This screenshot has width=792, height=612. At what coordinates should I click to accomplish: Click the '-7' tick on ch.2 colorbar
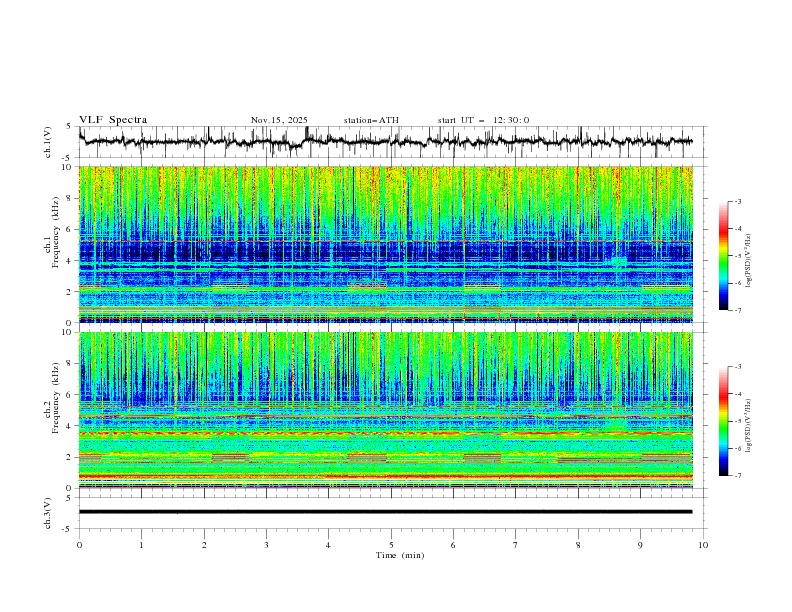pyautogui.click(x=738, y=476)
